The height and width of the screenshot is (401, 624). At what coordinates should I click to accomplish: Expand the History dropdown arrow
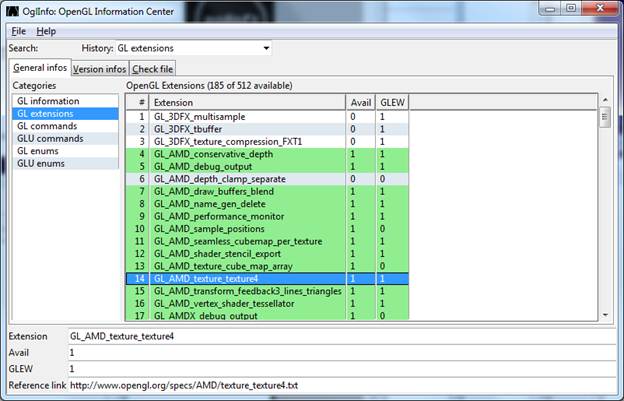(266, 48)
